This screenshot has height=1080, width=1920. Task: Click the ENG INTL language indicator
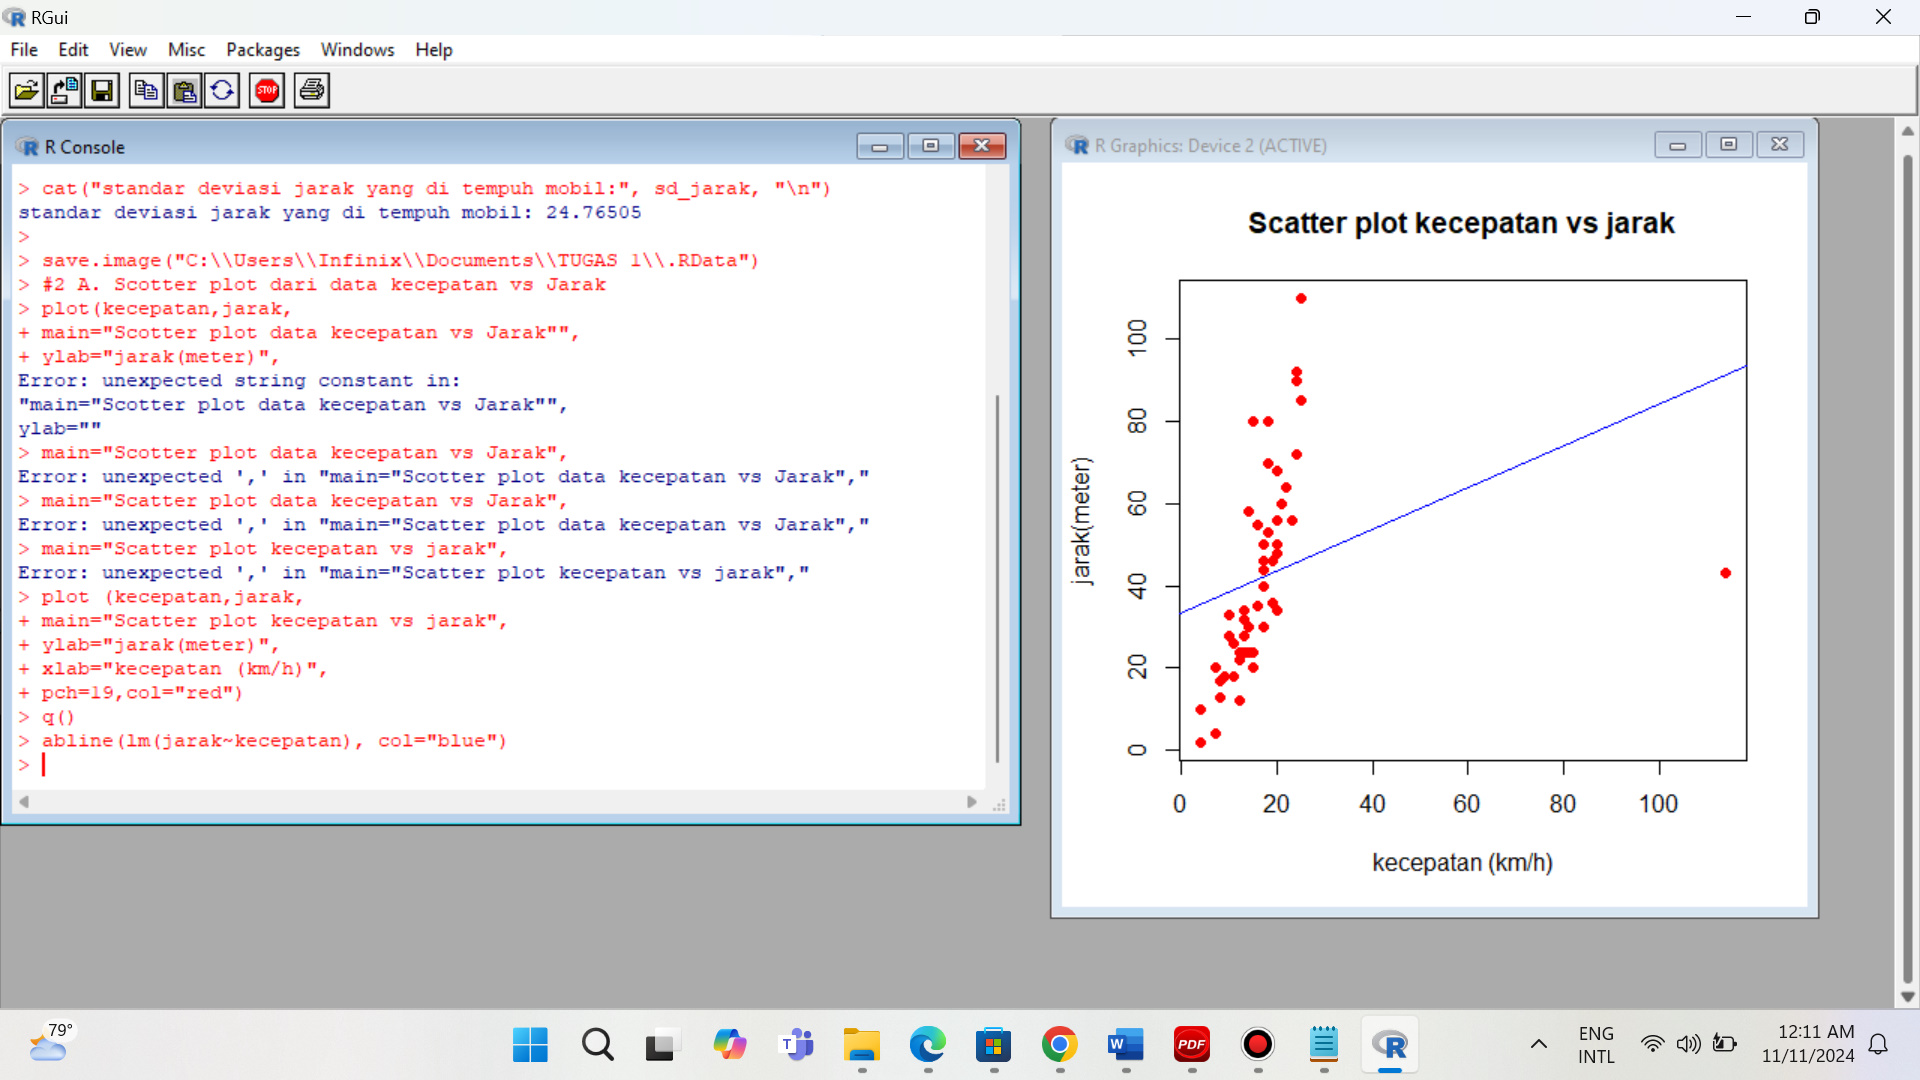1596,1045
